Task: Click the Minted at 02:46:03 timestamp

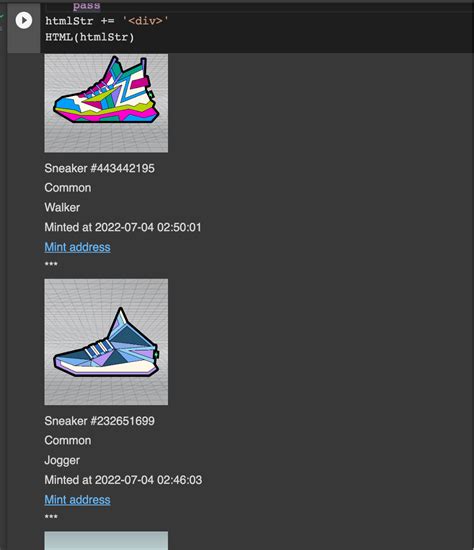Action: tap(123, 480)
